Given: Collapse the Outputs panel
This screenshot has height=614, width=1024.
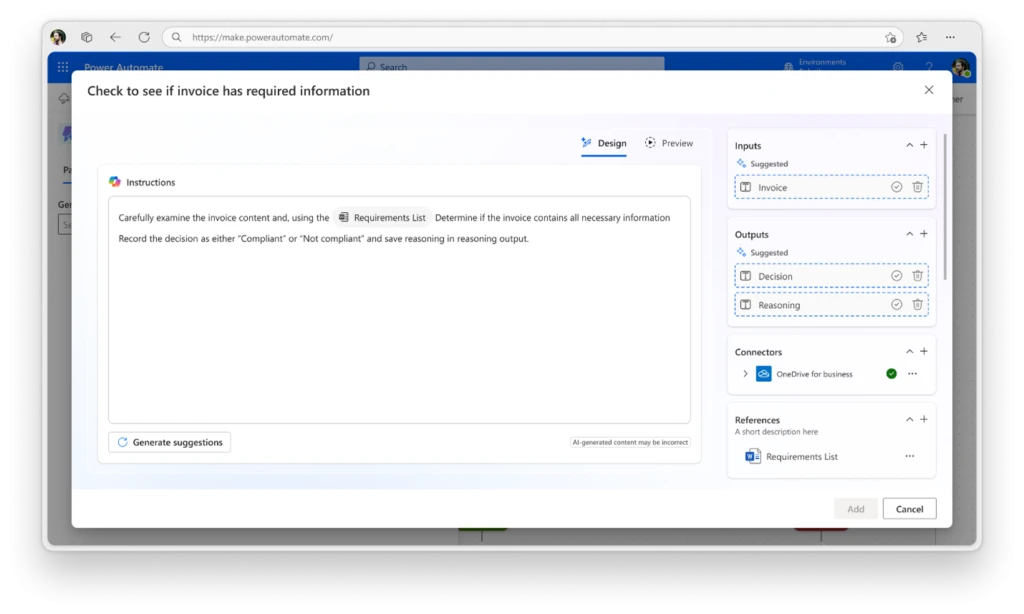Looking at the screenshot, I should pyautogui.click(x=909, y=233).
